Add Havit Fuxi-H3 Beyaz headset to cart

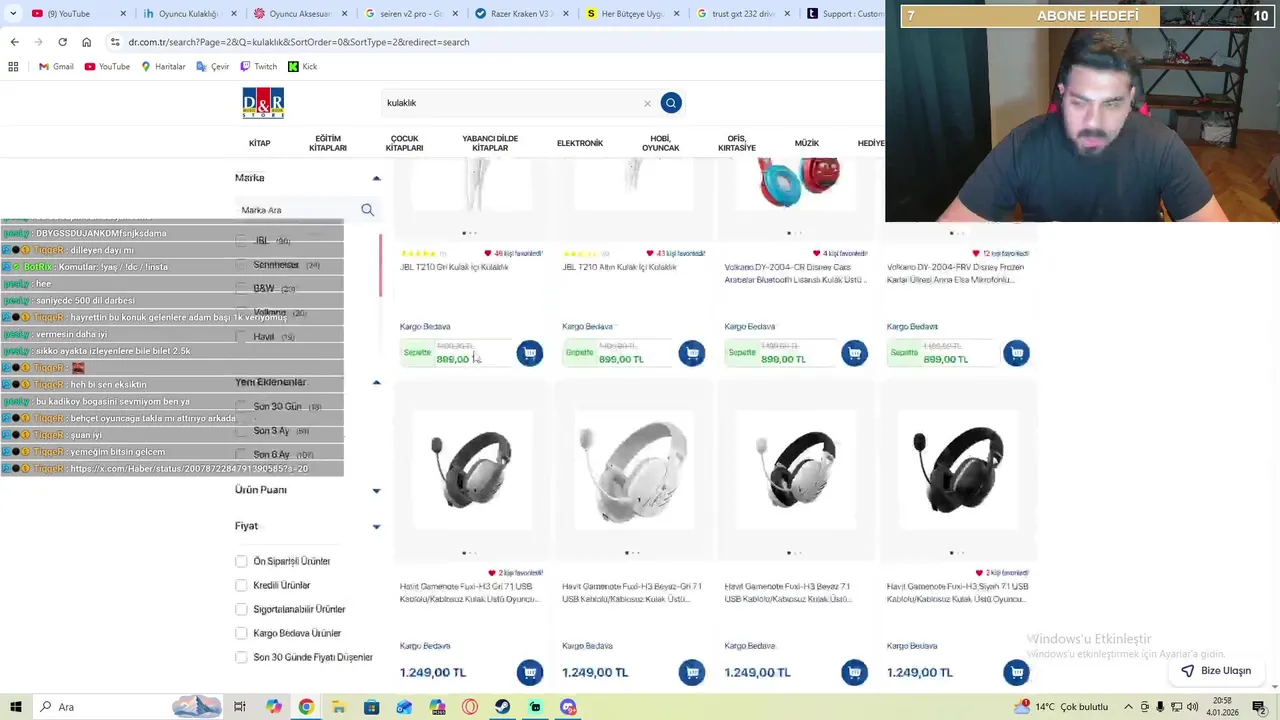pos(854,673)
